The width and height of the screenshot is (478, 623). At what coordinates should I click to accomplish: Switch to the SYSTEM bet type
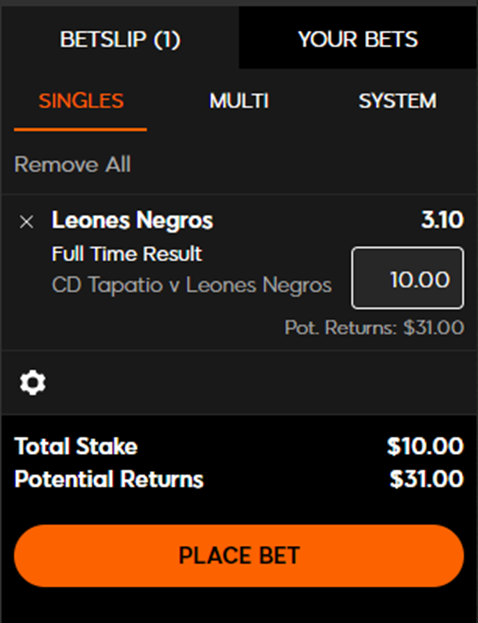(x=398, y=101)
